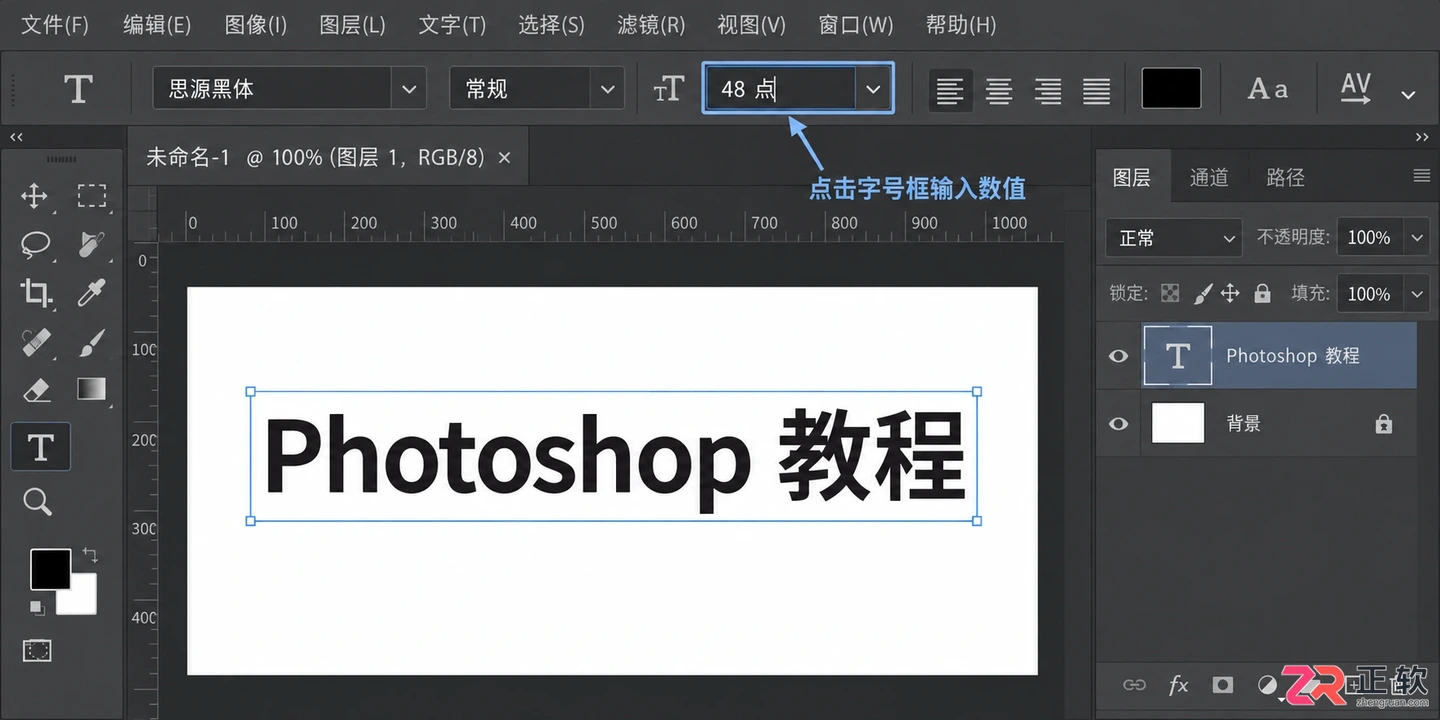Toggle Quick Mask mode
Image resolution: width=1440 pixels, height=720 pixels.
point(38,651)
